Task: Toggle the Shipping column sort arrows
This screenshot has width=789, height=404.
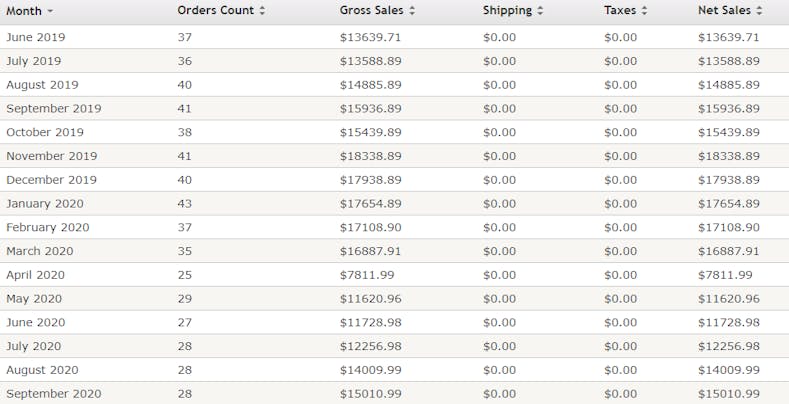Action: click(541, 11)
